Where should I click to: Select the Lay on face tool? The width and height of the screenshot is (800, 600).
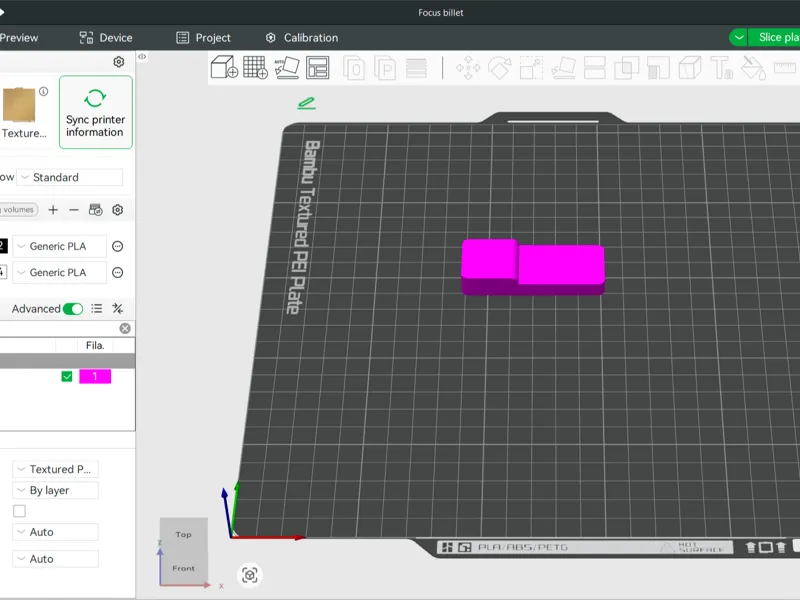[x=563, y=68]
